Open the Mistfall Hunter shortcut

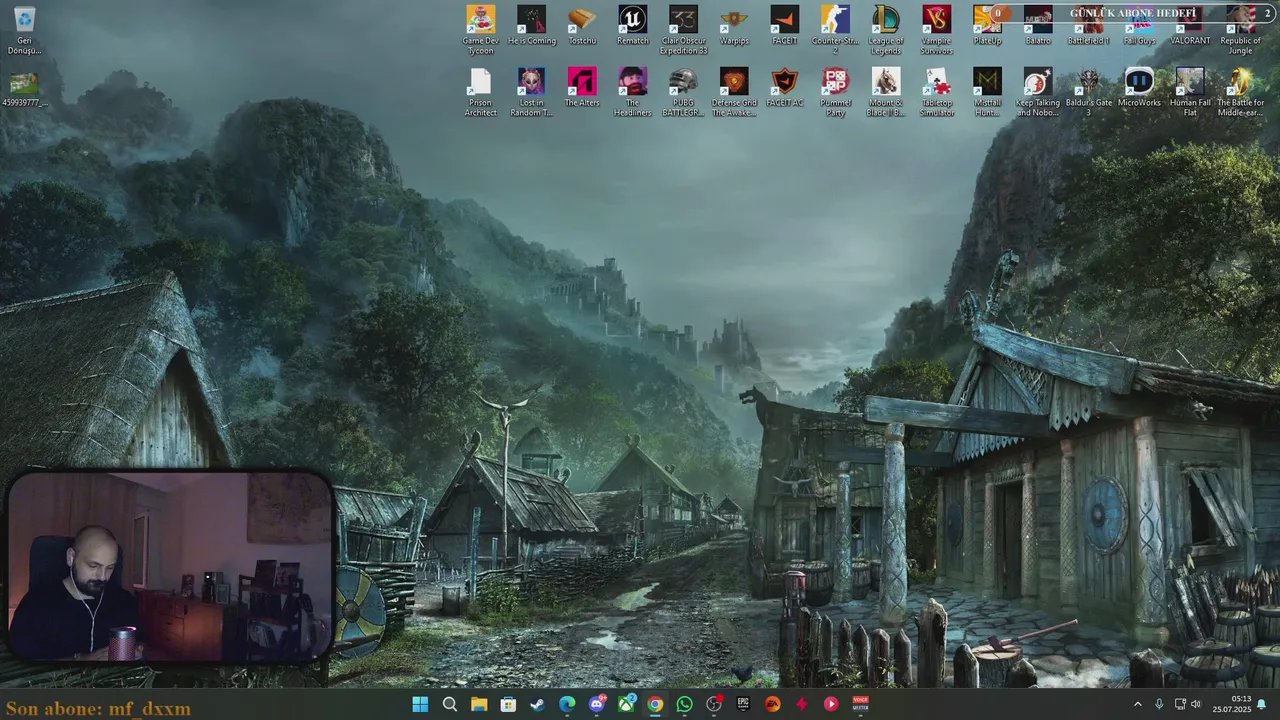coord(988,92)
